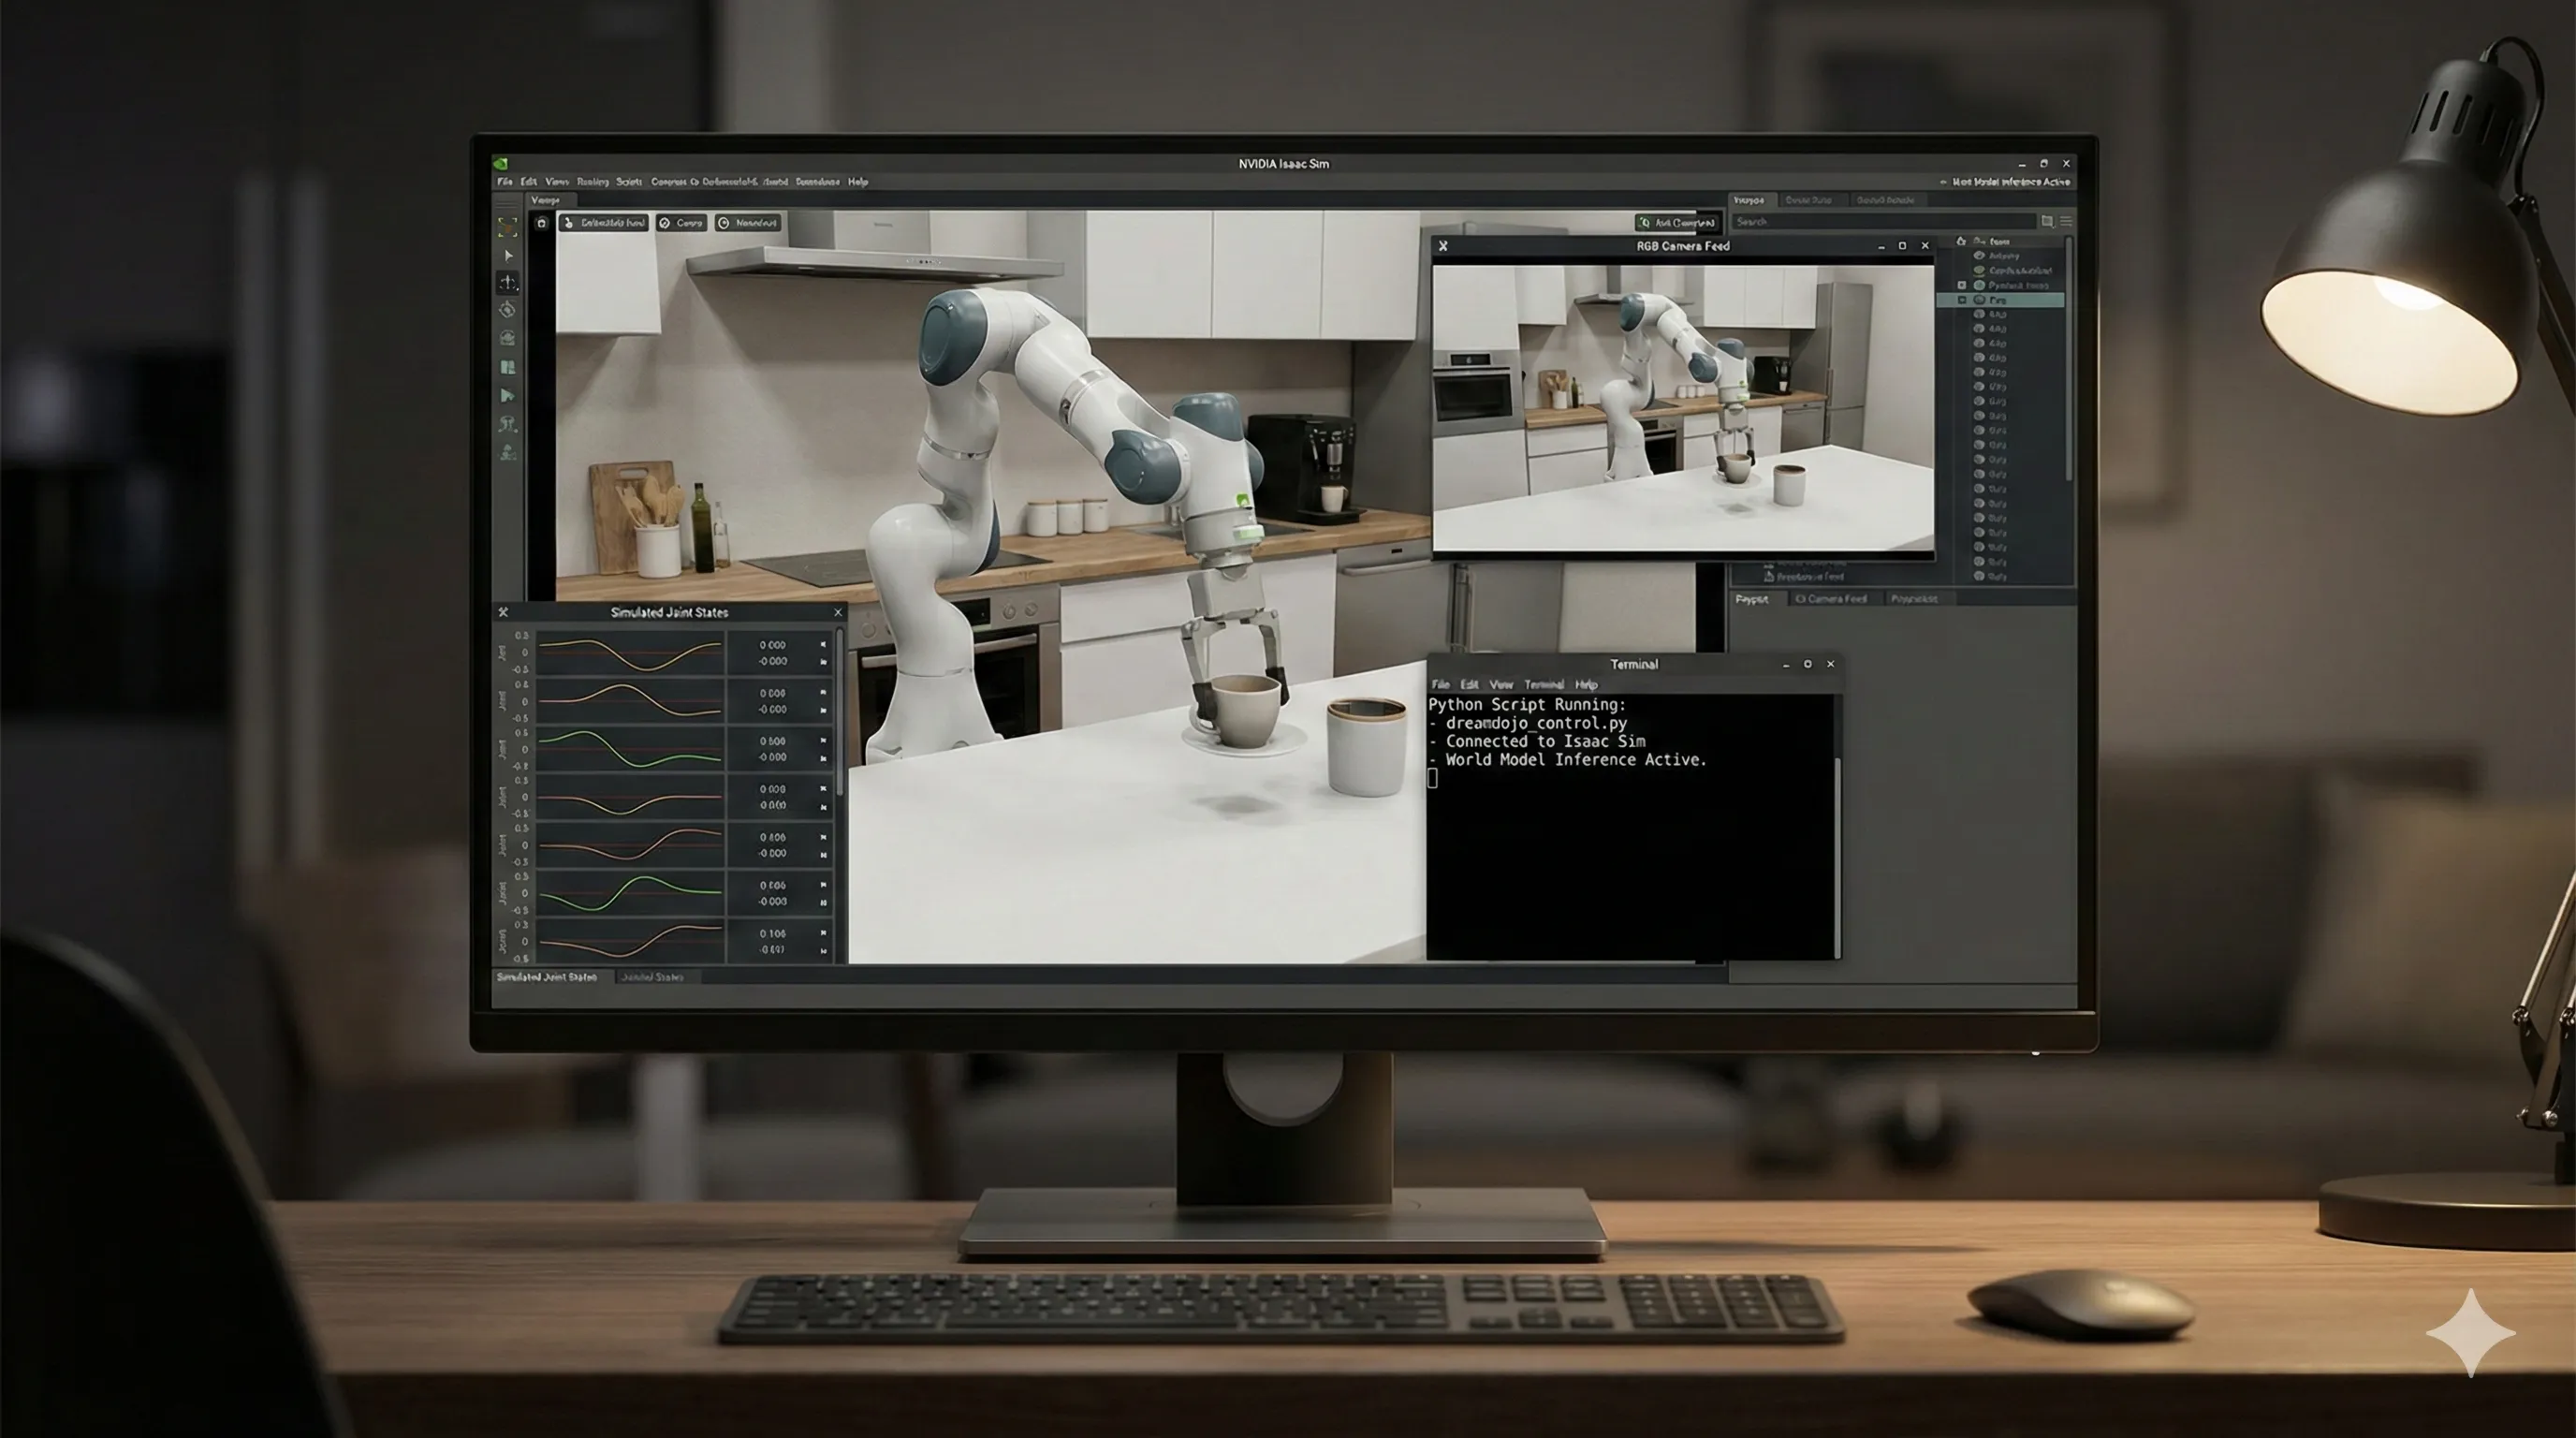This screenshot has height=1438, width=2576.
Task: Expand the highlighted stage tree row
Action: click(x=1962, y=300)
